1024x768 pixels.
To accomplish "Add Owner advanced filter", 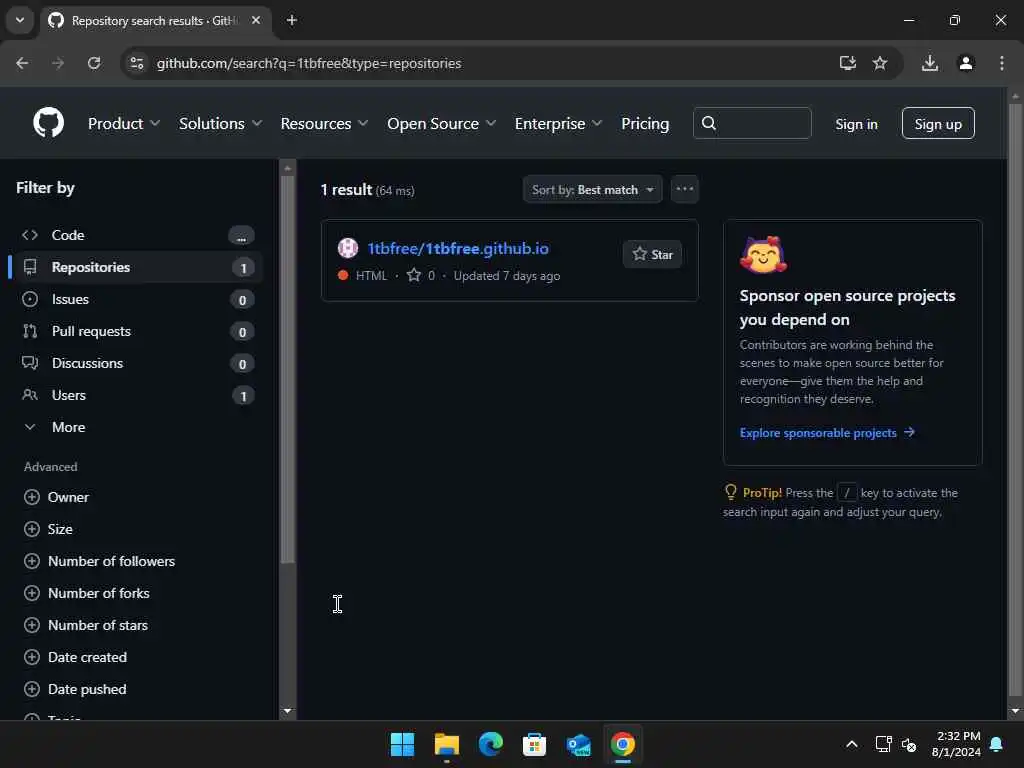I will [56, 497].
